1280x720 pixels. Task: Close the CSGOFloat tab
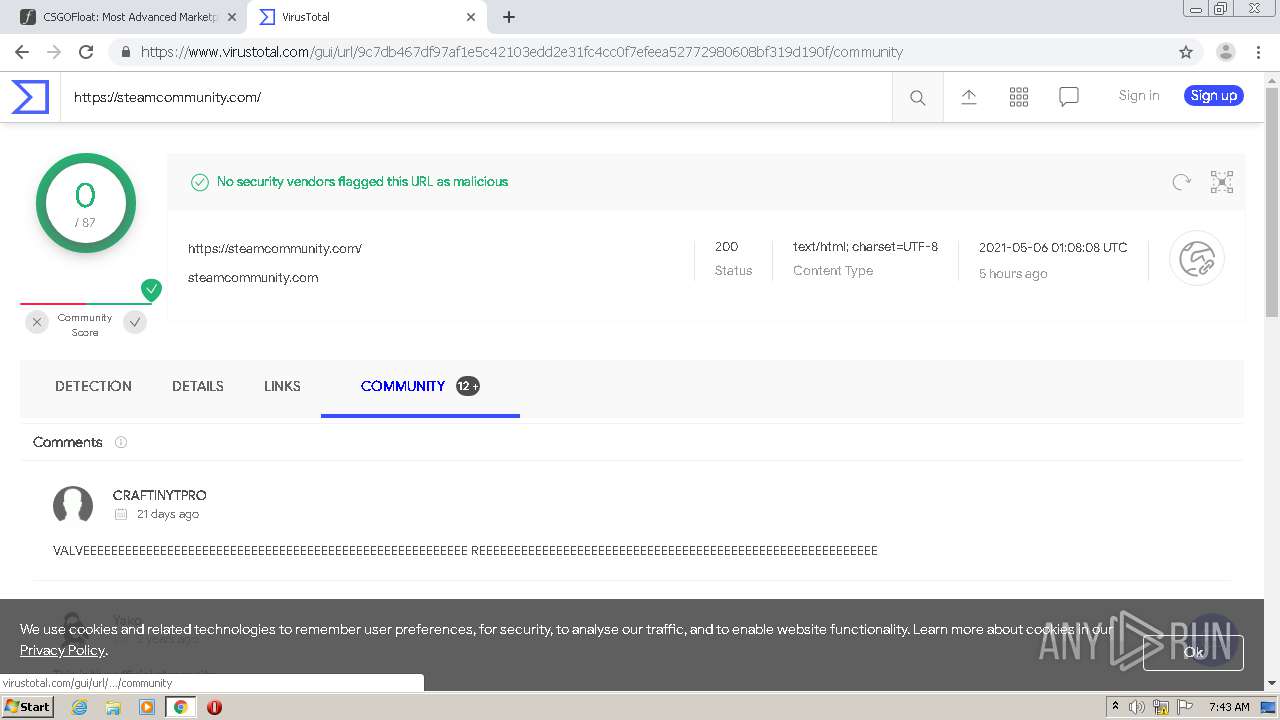click(232, 17)
